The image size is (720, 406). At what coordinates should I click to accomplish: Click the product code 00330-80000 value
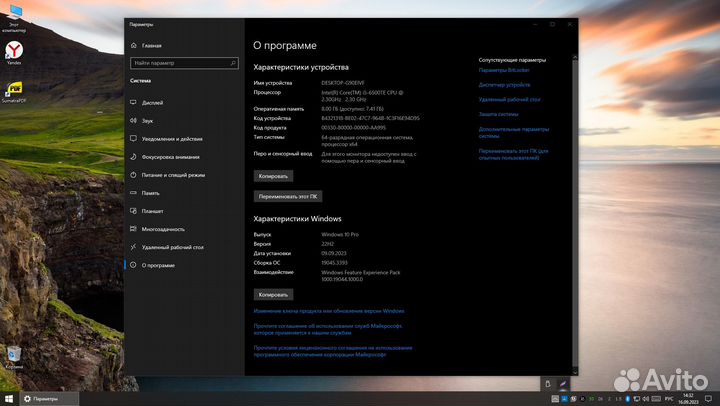point(354,128)
